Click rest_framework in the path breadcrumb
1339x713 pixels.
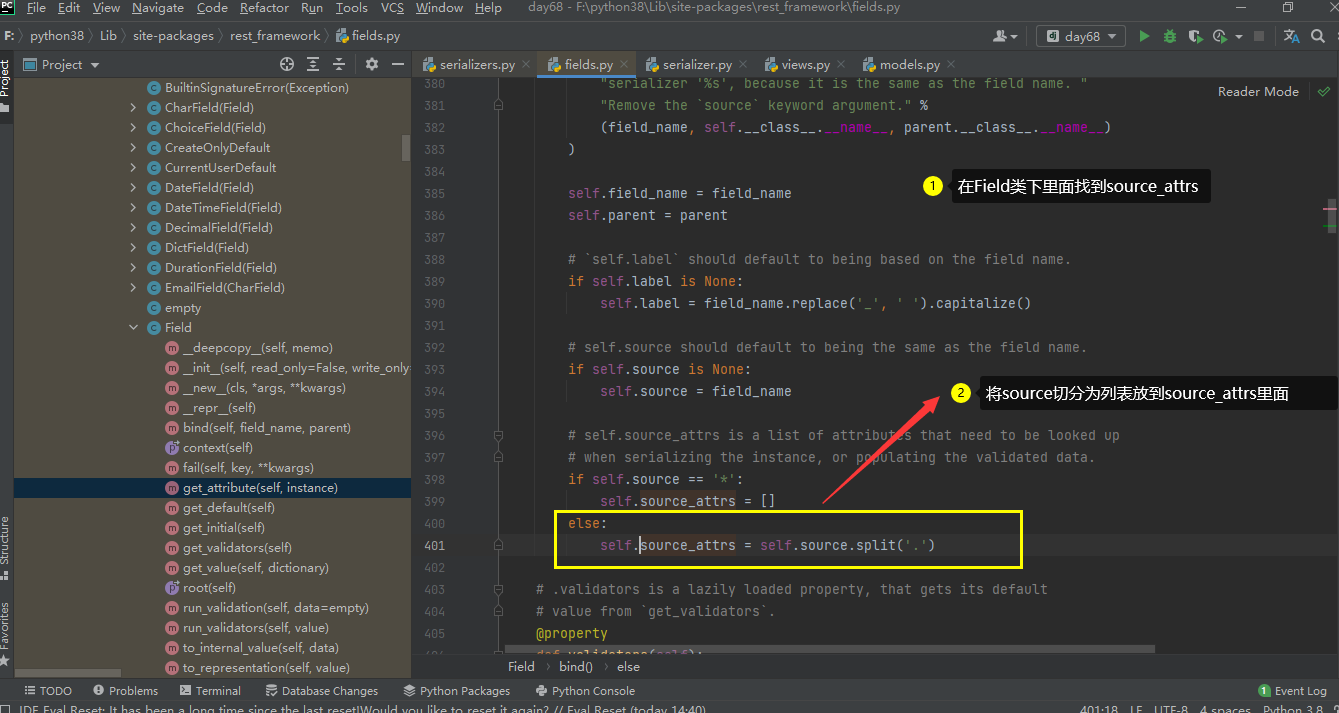(275, 36)
